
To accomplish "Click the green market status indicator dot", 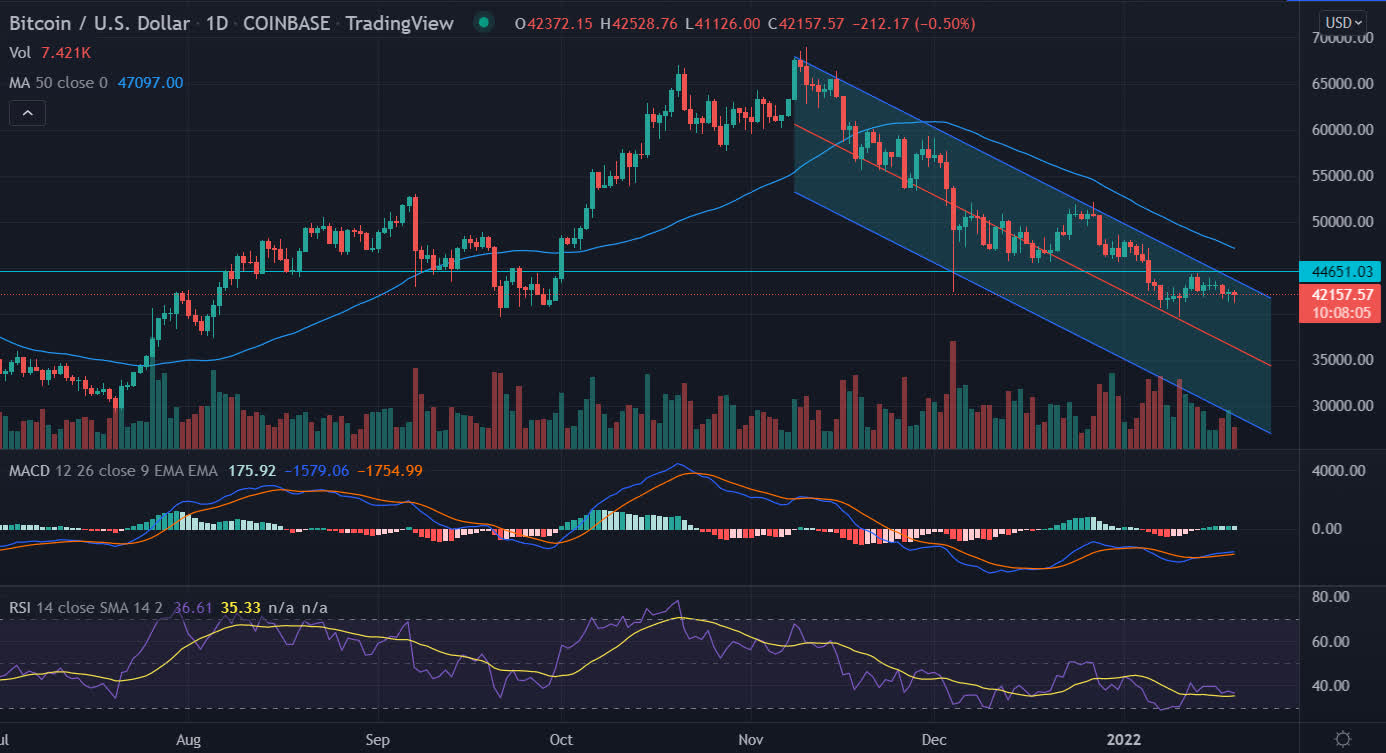I will click(x=484, y=22).
